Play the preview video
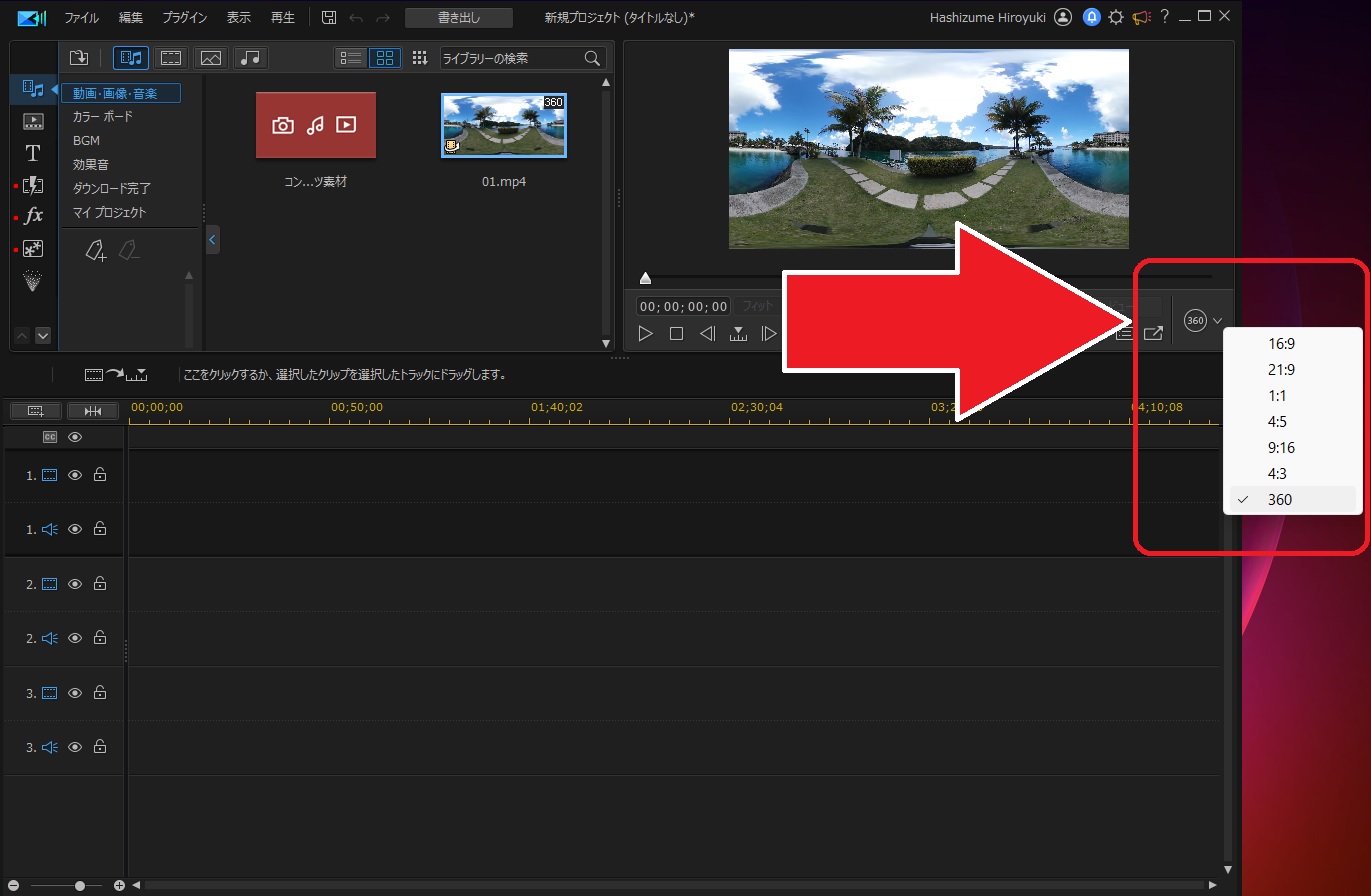The width and height of the screenshot is (1371, 896). click(645, 333)
